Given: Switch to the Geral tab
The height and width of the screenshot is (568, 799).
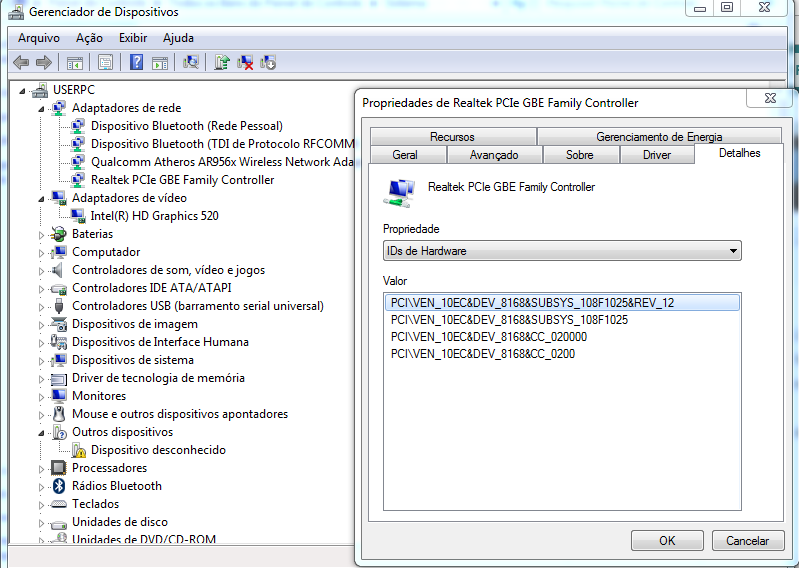Looking at the screenshot, I should (x=405, y=155).
